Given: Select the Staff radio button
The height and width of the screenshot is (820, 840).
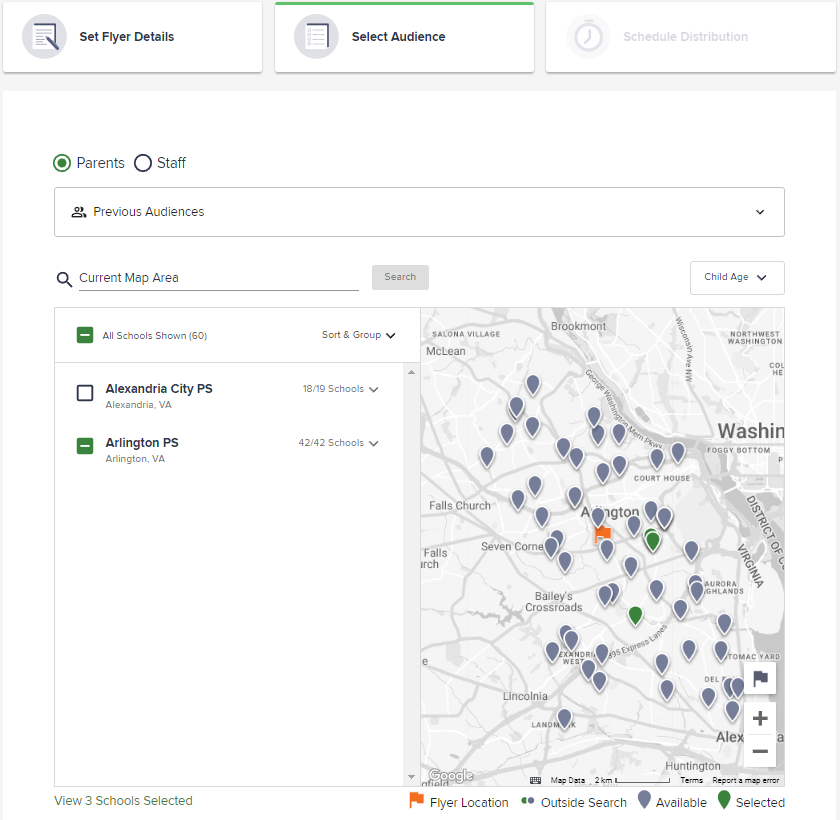Looking at the screenshot, I should point(143,163).
